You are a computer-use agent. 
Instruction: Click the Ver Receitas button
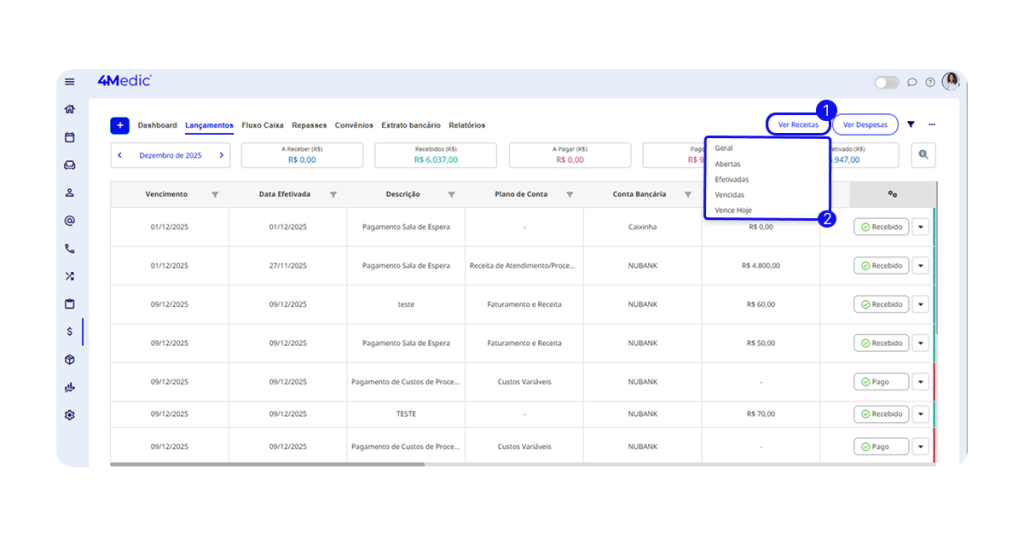[x=798, y=125]
